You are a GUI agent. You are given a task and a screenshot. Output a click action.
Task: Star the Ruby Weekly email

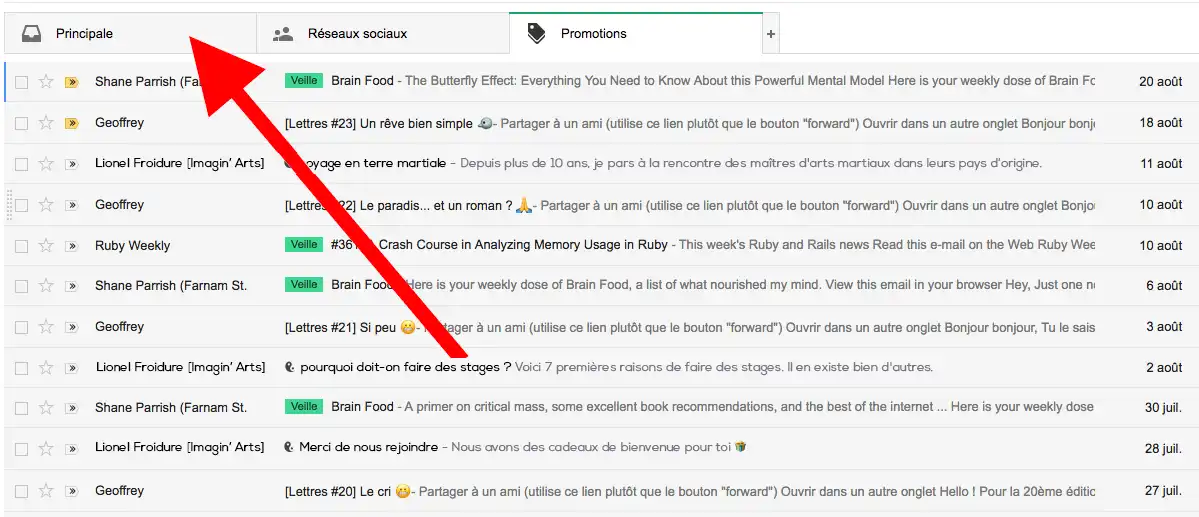(46, 245)
